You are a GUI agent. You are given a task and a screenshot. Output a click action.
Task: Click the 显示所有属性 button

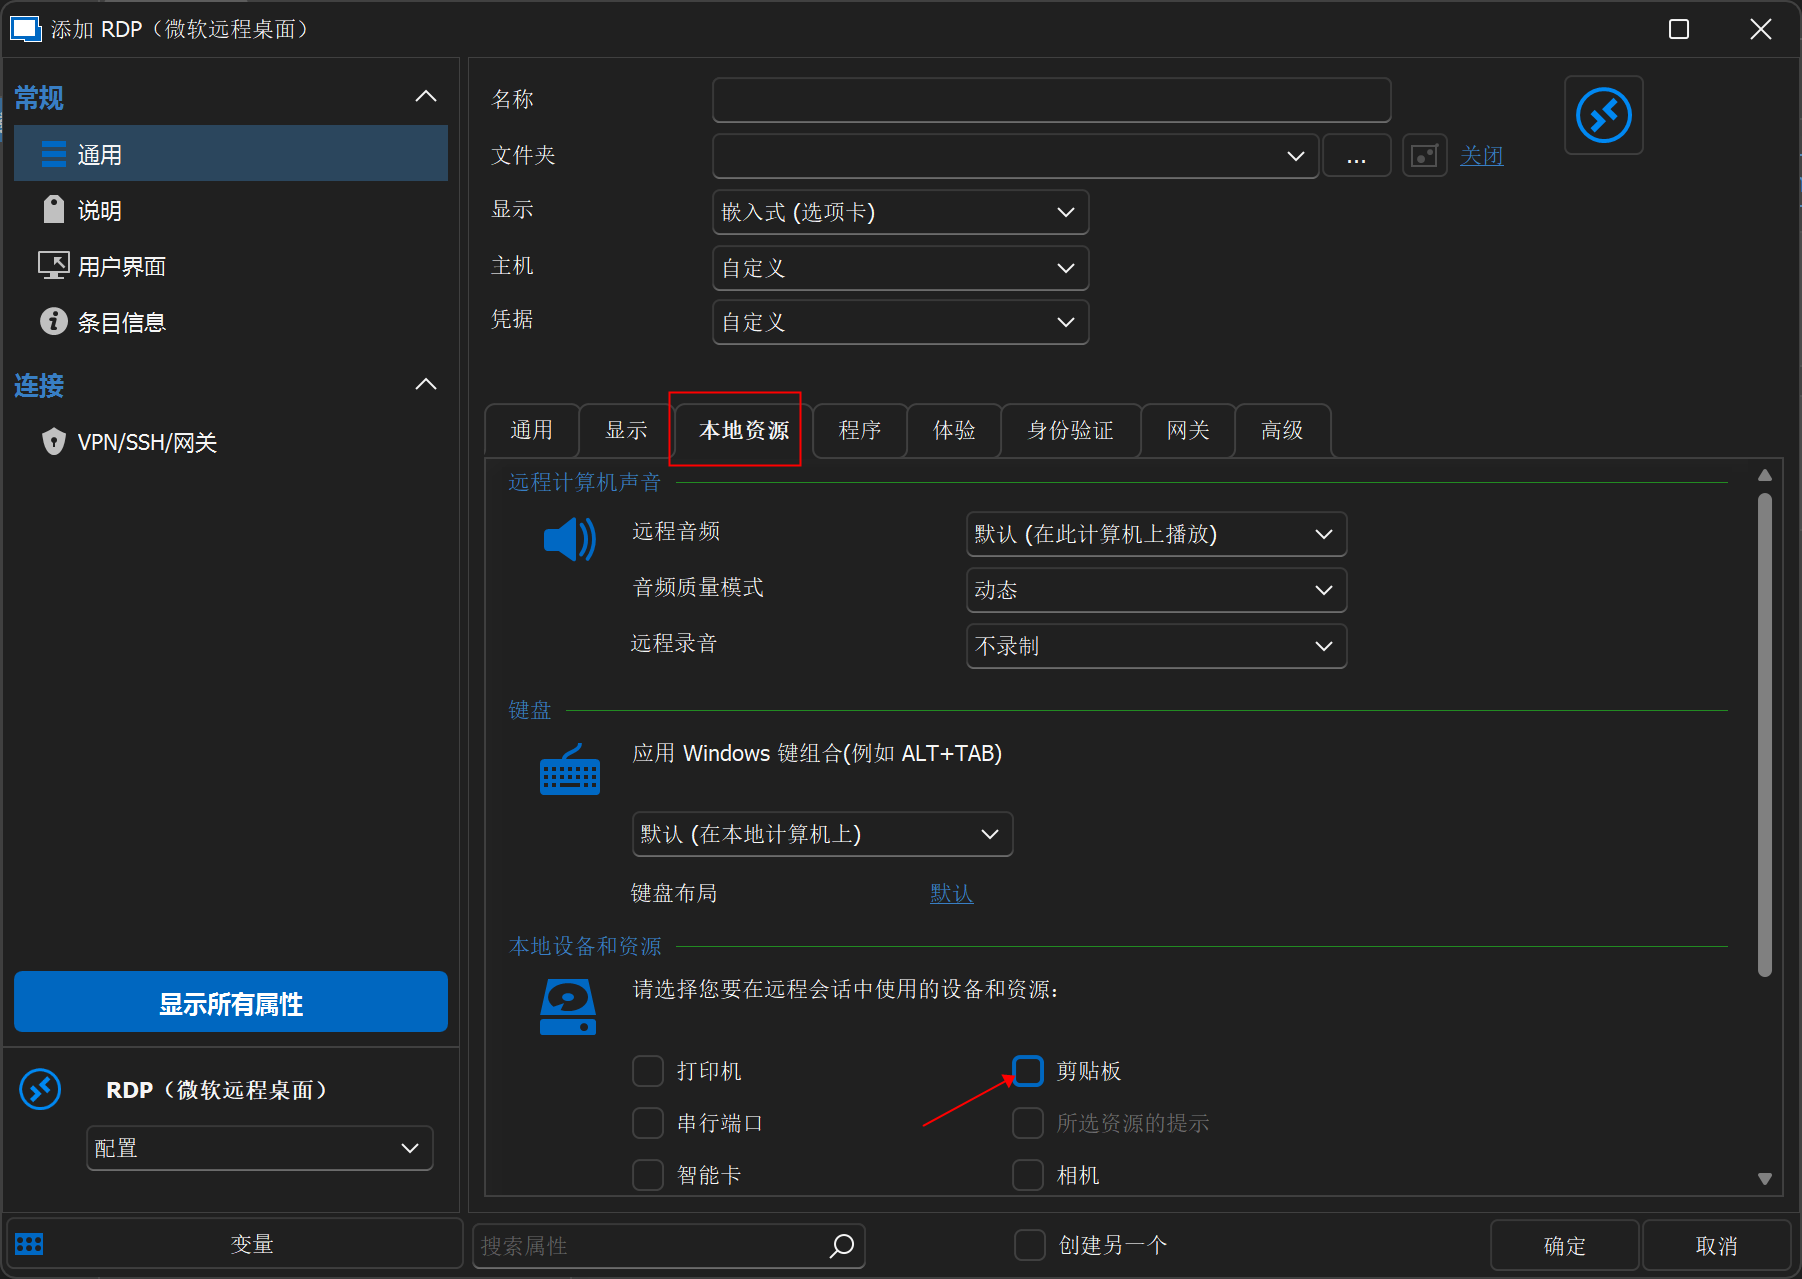coord(231,1003)
